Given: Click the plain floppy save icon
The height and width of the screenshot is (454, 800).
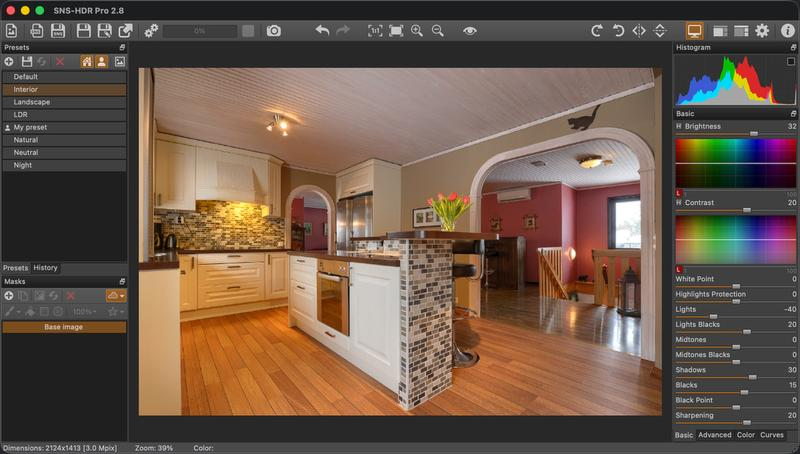Looking at the screenshot, I should click(83, 31).
